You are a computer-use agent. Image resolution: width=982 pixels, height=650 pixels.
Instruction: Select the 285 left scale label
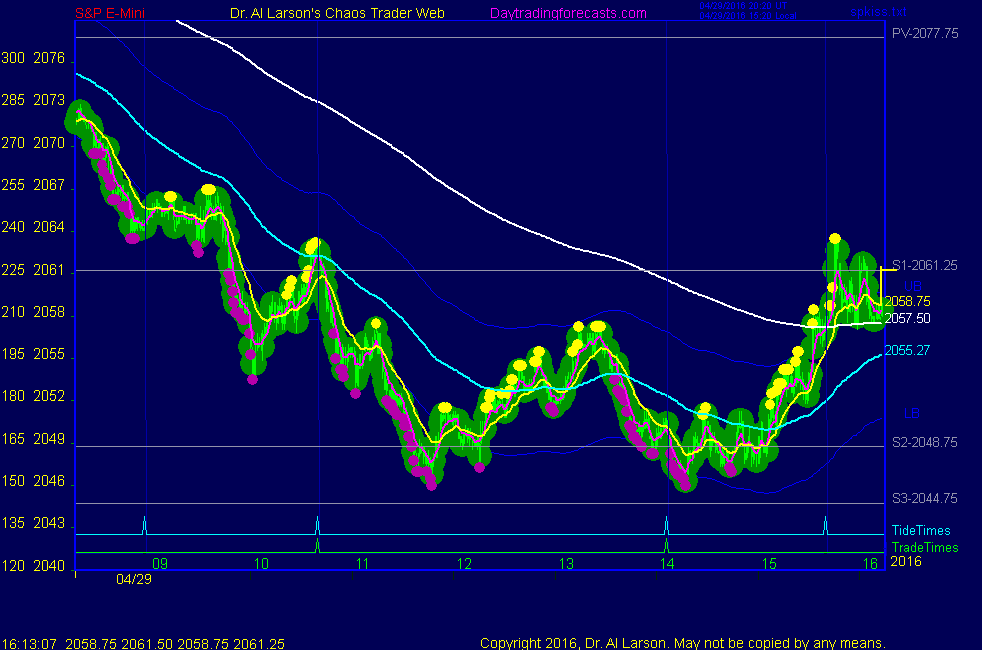(x=13, y=100)
